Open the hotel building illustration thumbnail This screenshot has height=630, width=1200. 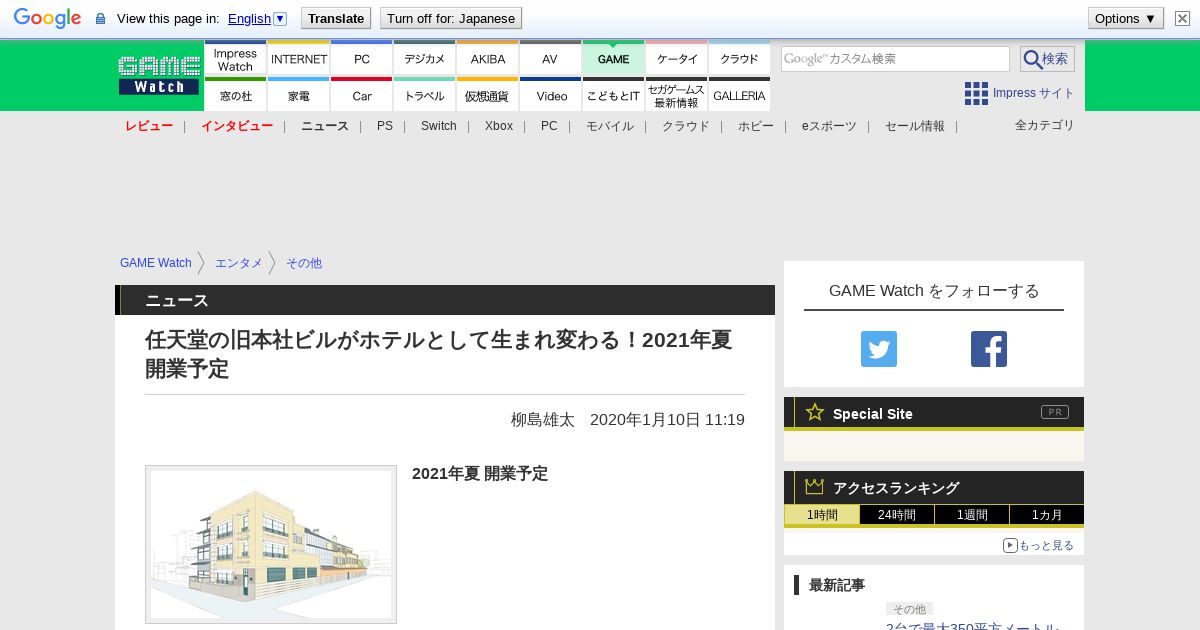[x=271, y=544]
